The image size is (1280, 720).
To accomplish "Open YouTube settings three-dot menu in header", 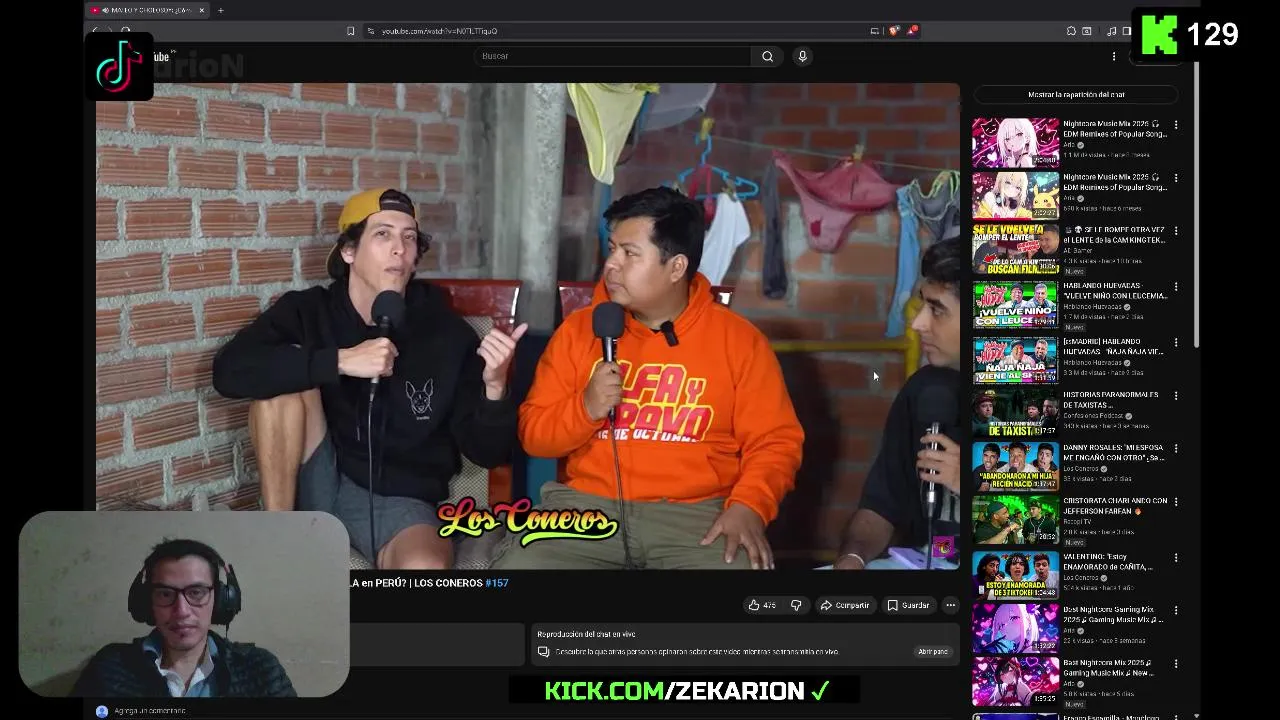I will tap(1114, 56).
